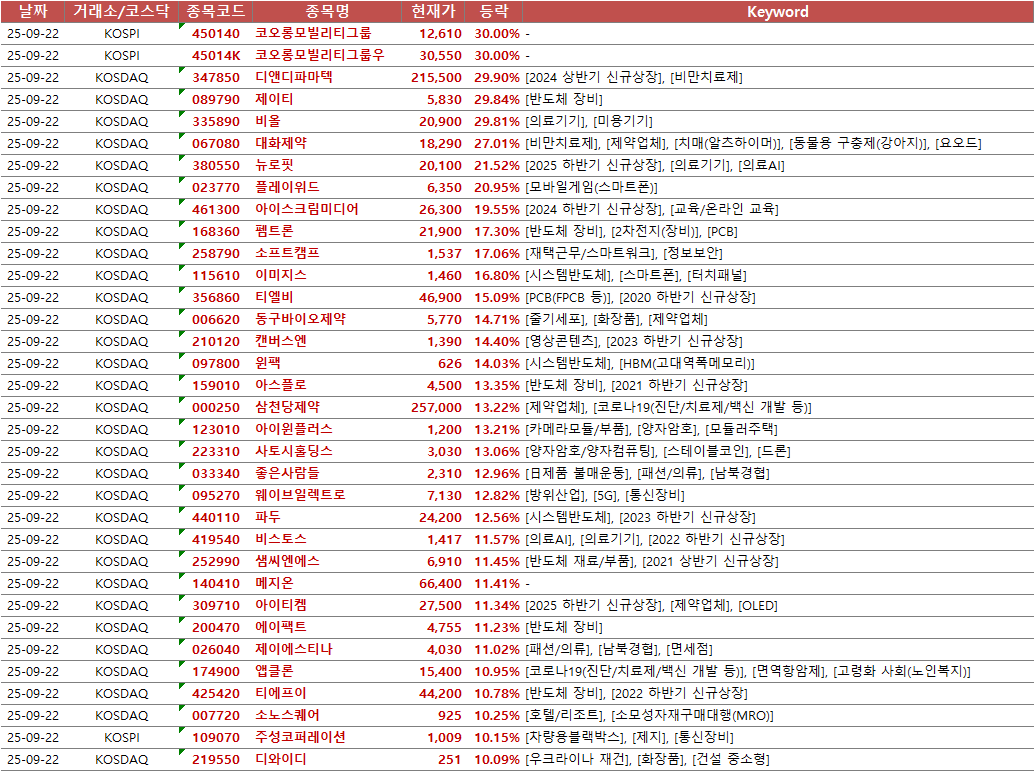Click stock name 소프트캠프
Image resolution: width=1034 pixels, height=771 pixels.
click(x=288, y=253)
